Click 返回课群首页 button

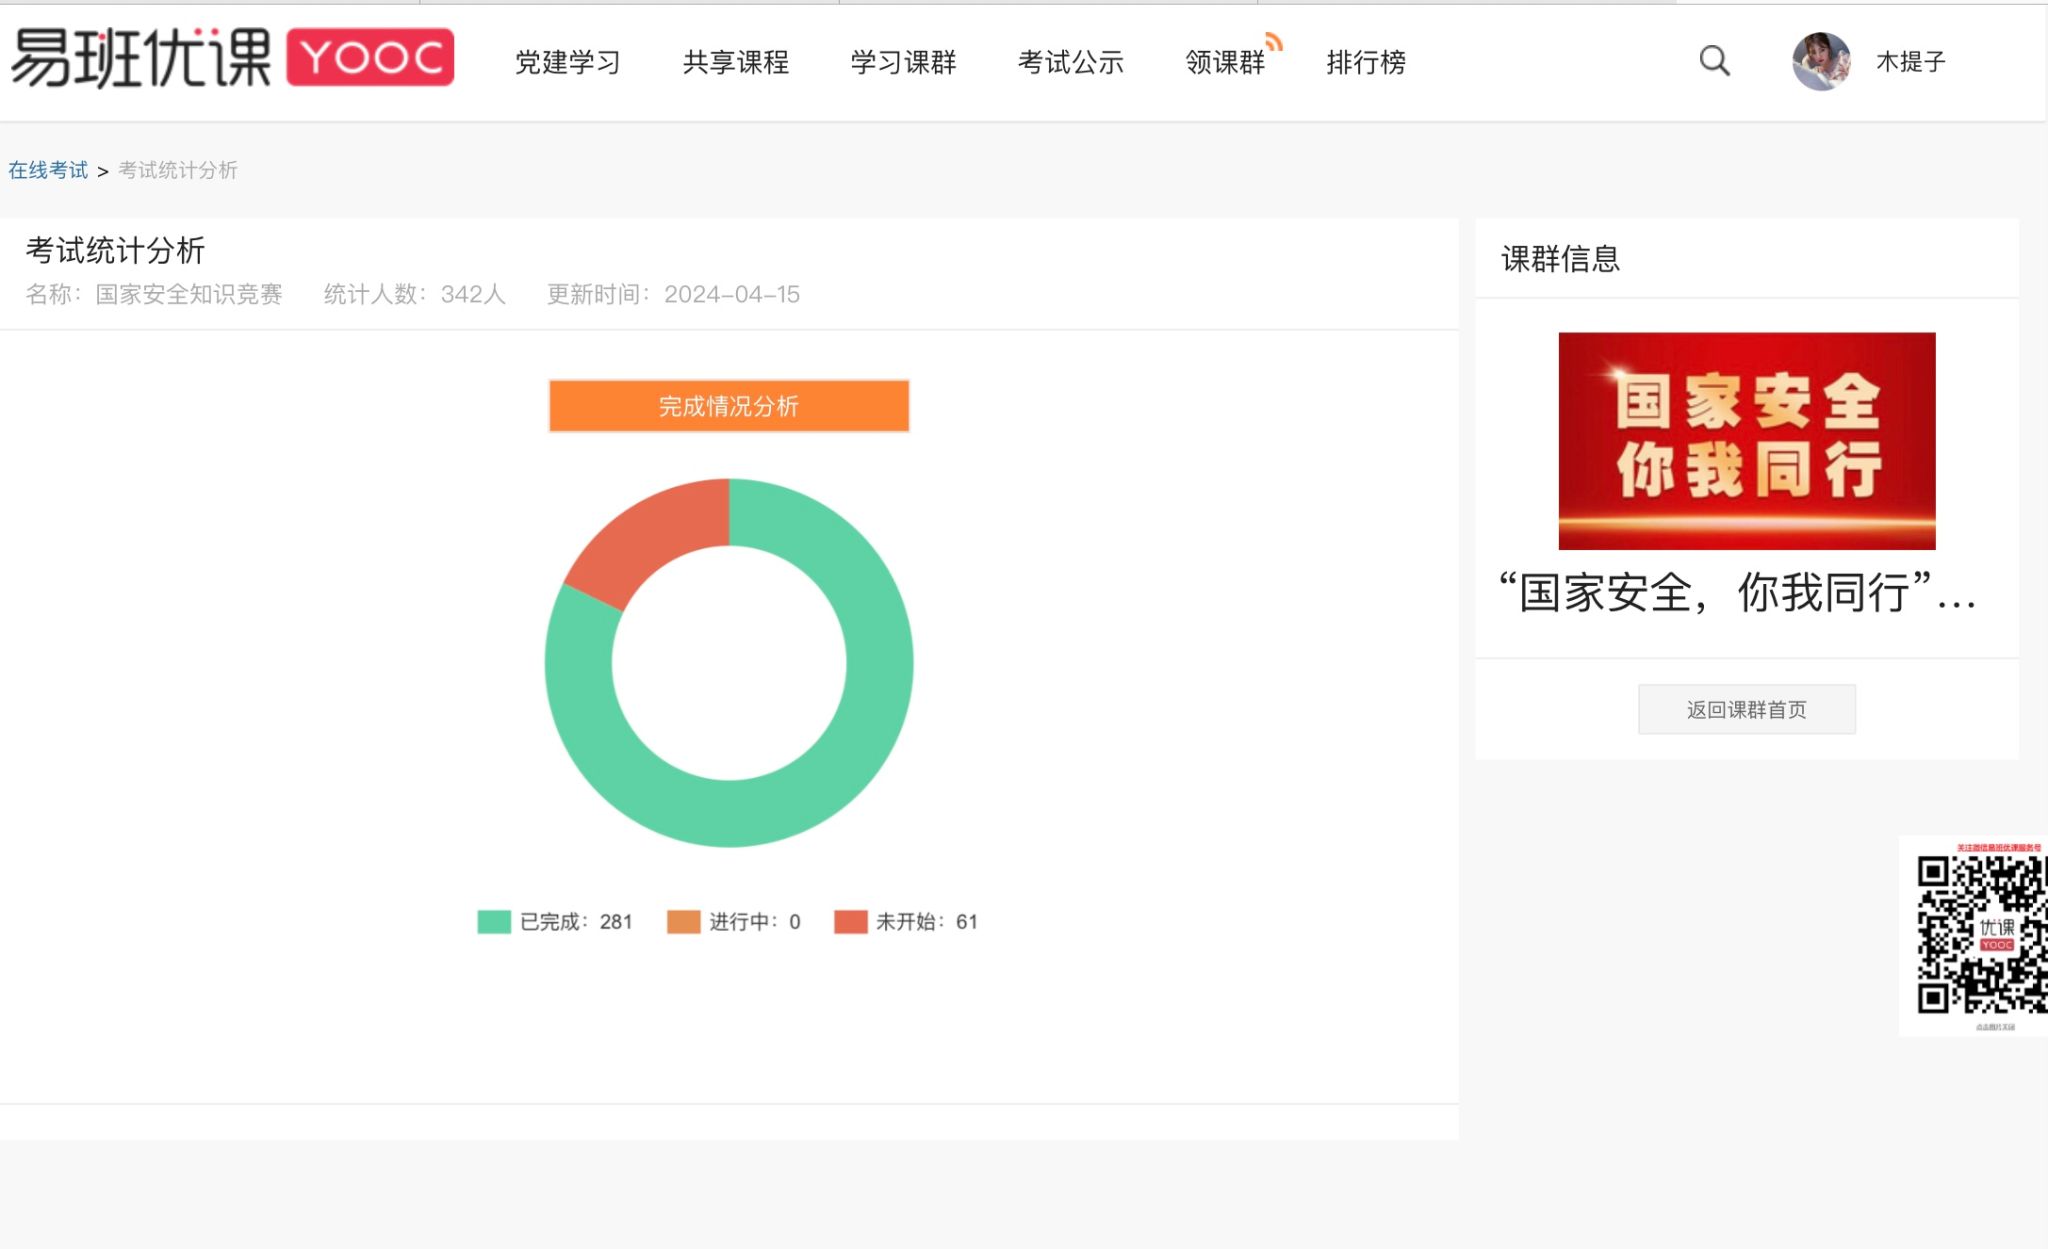click(x=1747, y=709)
